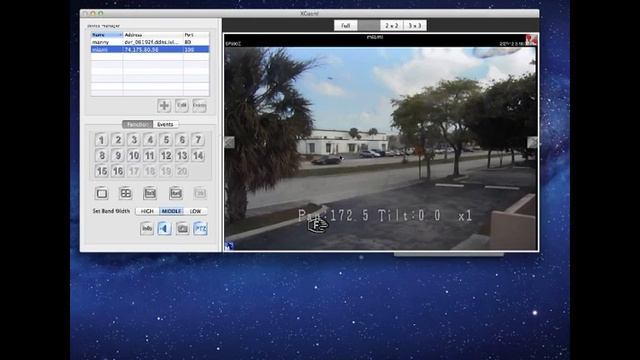This screenshot has width=640, height=360.
Task: Click the live camera video feed
Action: [x=380, y=147]
